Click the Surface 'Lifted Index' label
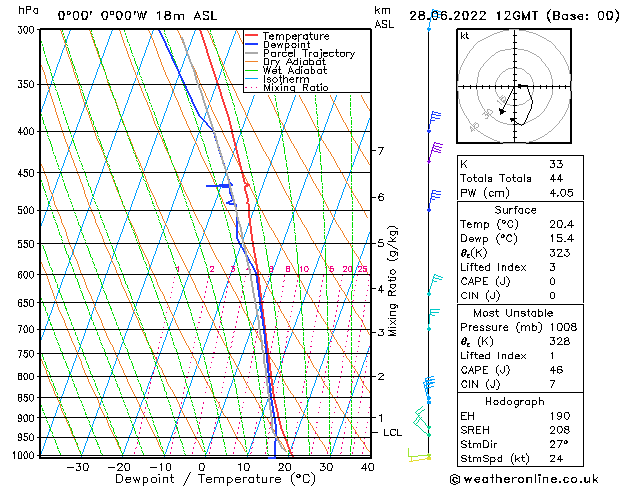 click(x=493, y=267)
